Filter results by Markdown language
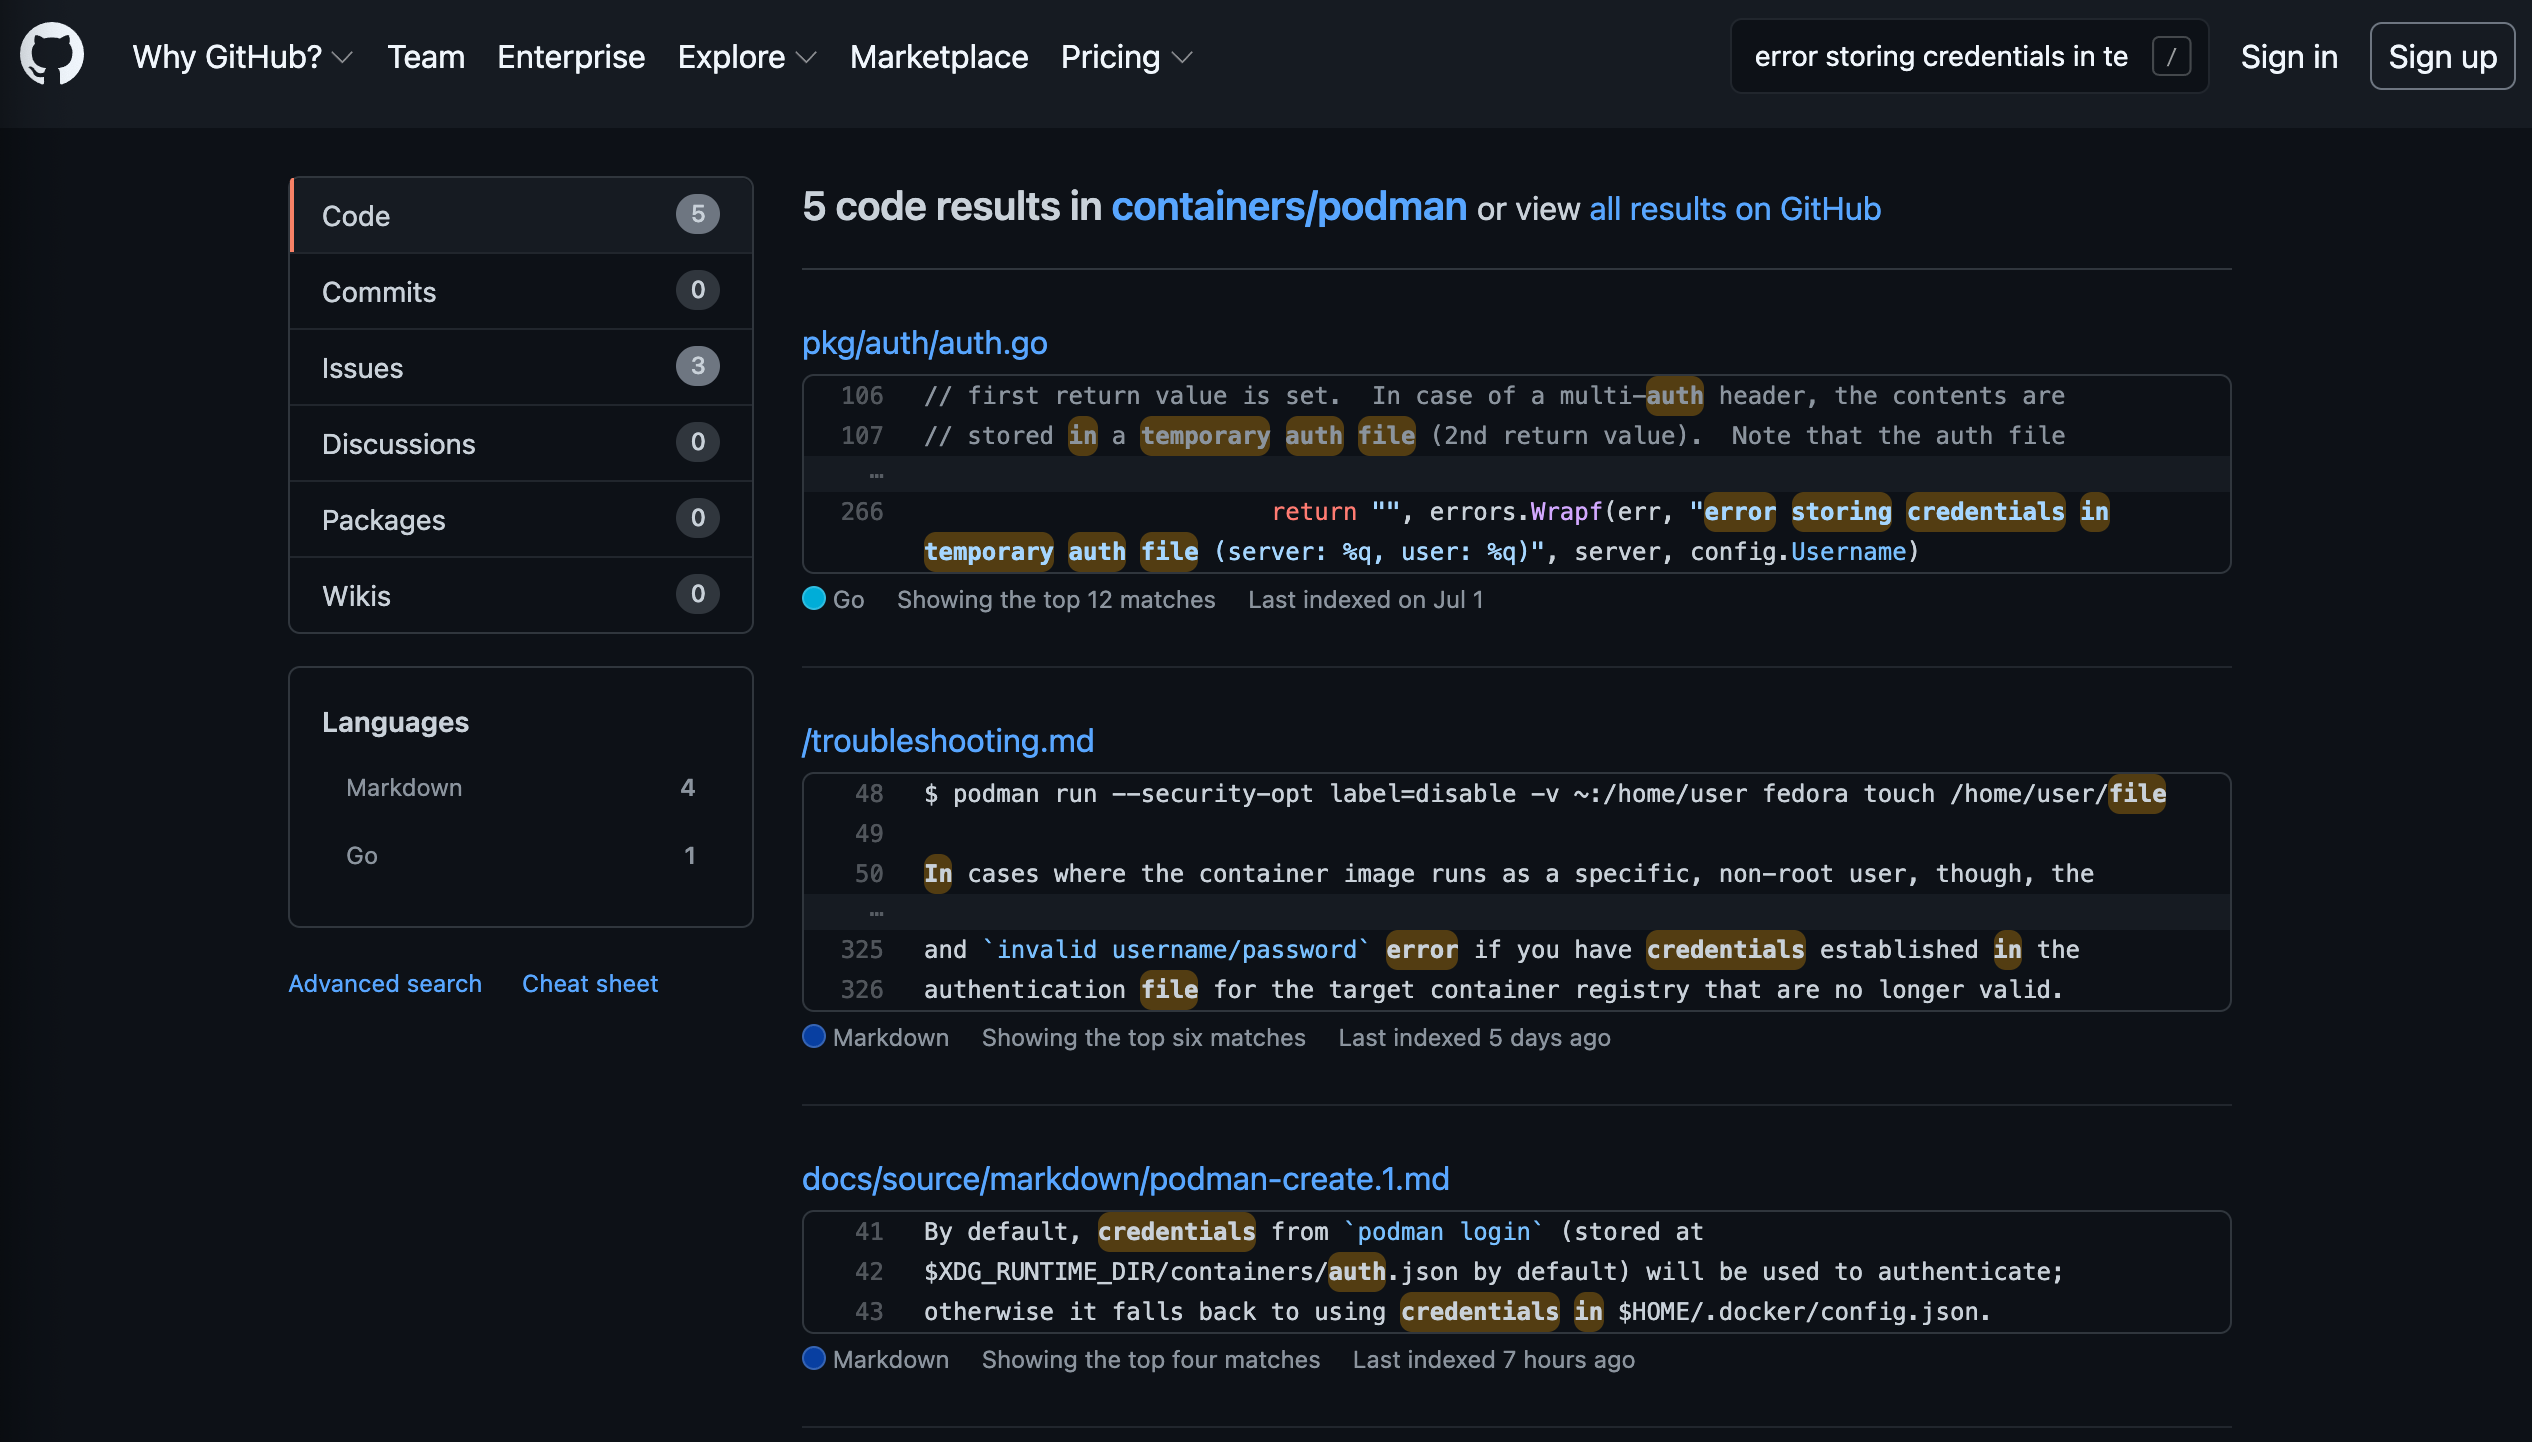This screenshot has width=2532, height=1442. [x=404, y=788]
